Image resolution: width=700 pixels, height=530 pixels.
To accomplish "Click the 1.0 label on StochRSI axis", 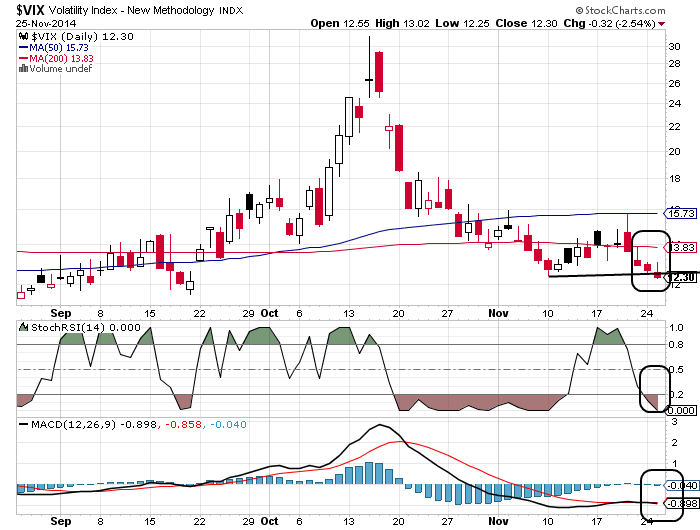I will coord(676,327).
